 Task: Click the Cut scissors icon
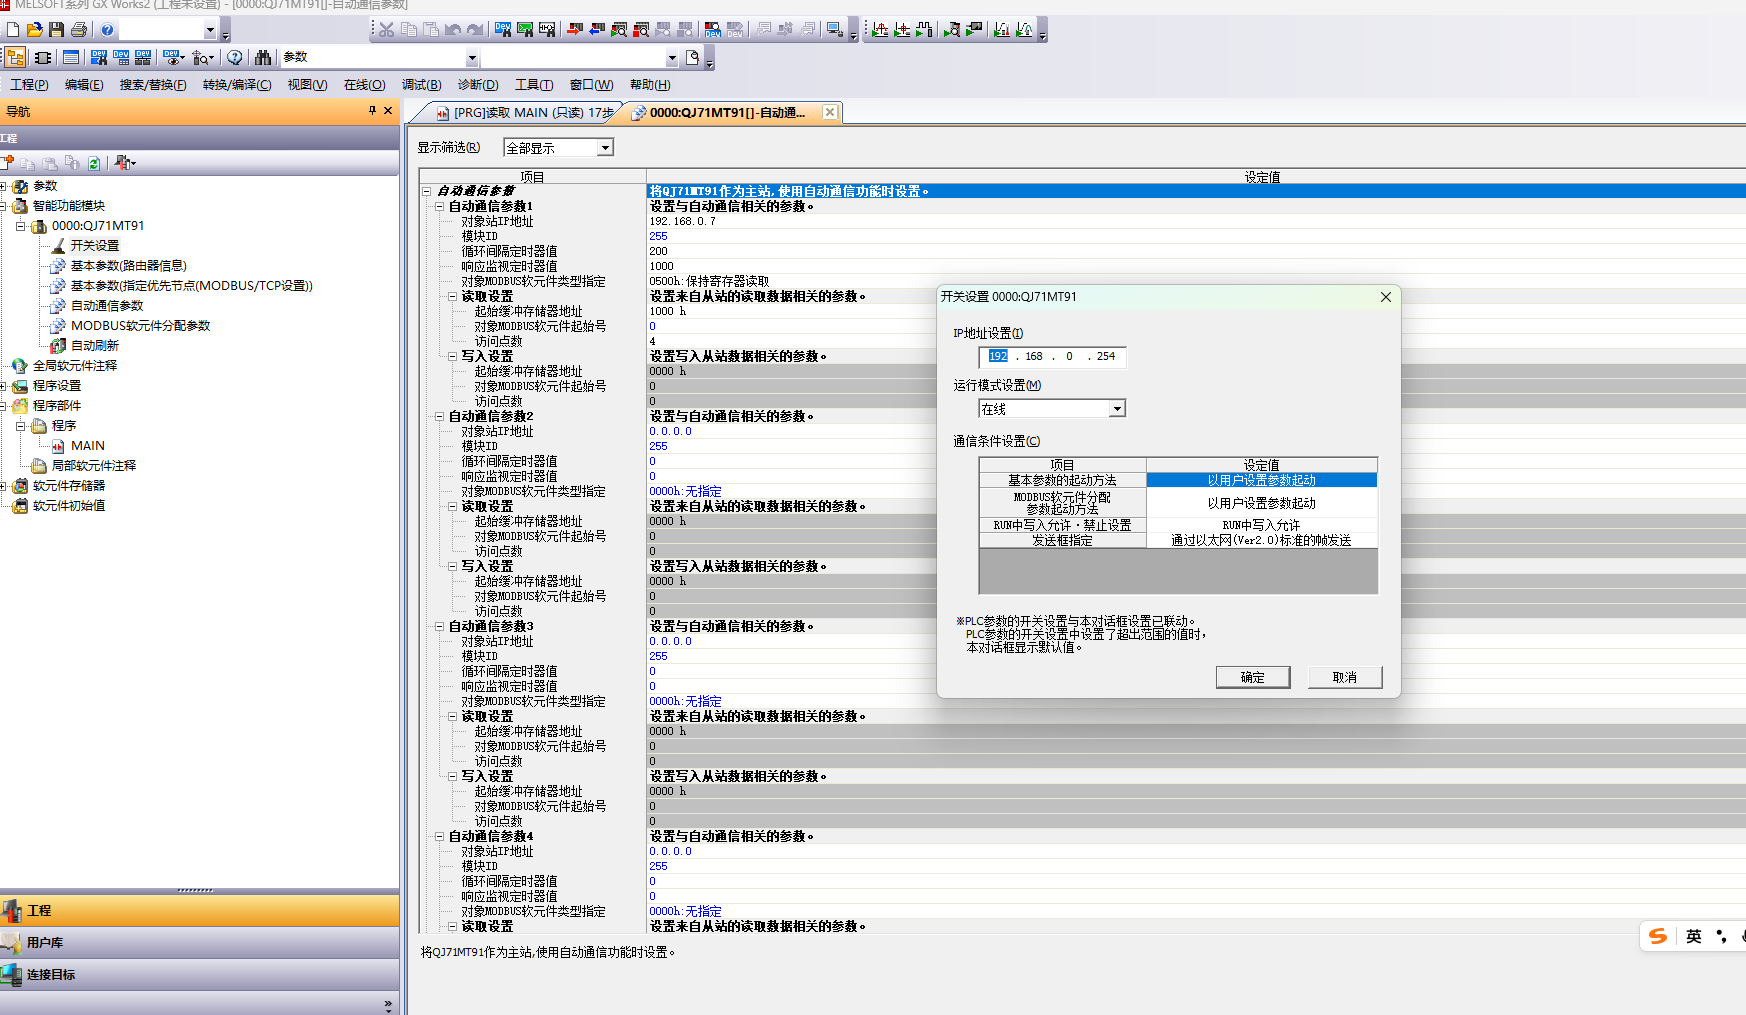(386, 30)
